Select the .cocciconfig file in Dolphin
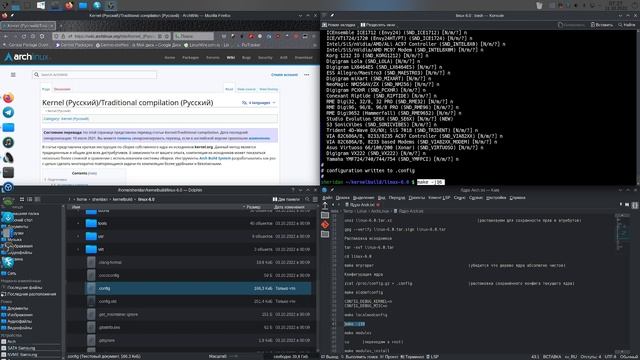This screenshot has height=360, width=640. point(198,276)
